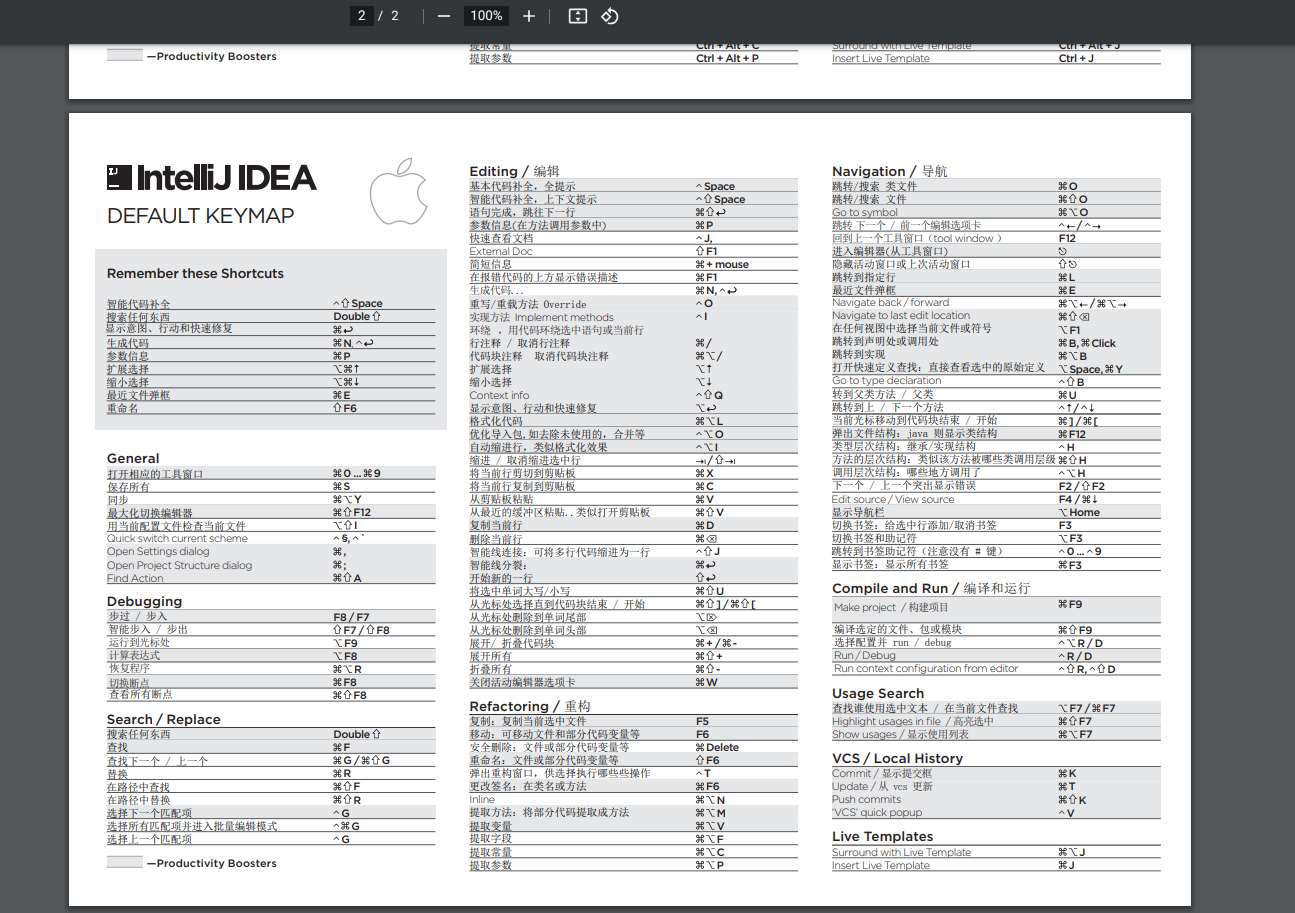Click the Live Templates heading

tap(882, 836)
